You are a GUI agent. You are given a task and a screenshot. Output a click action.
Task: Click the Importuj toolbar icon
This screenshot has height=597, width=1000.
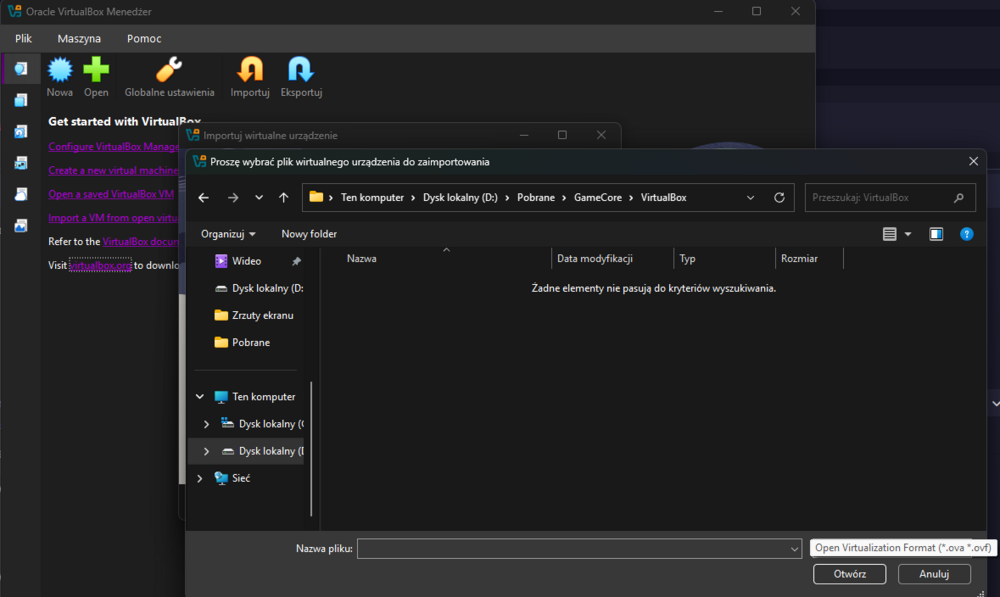pyautogui.click(x=250, y=70)
